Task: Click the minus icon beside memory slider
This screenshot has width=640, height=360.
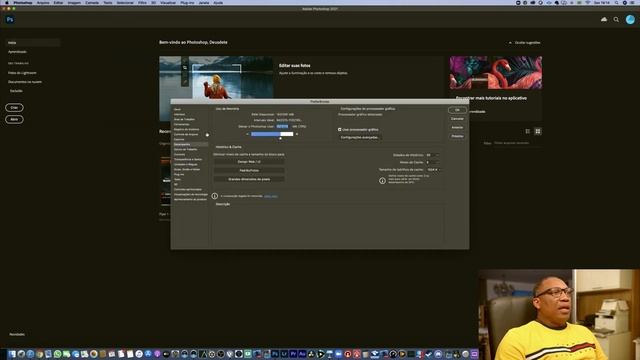Action: tap(247, 134)
